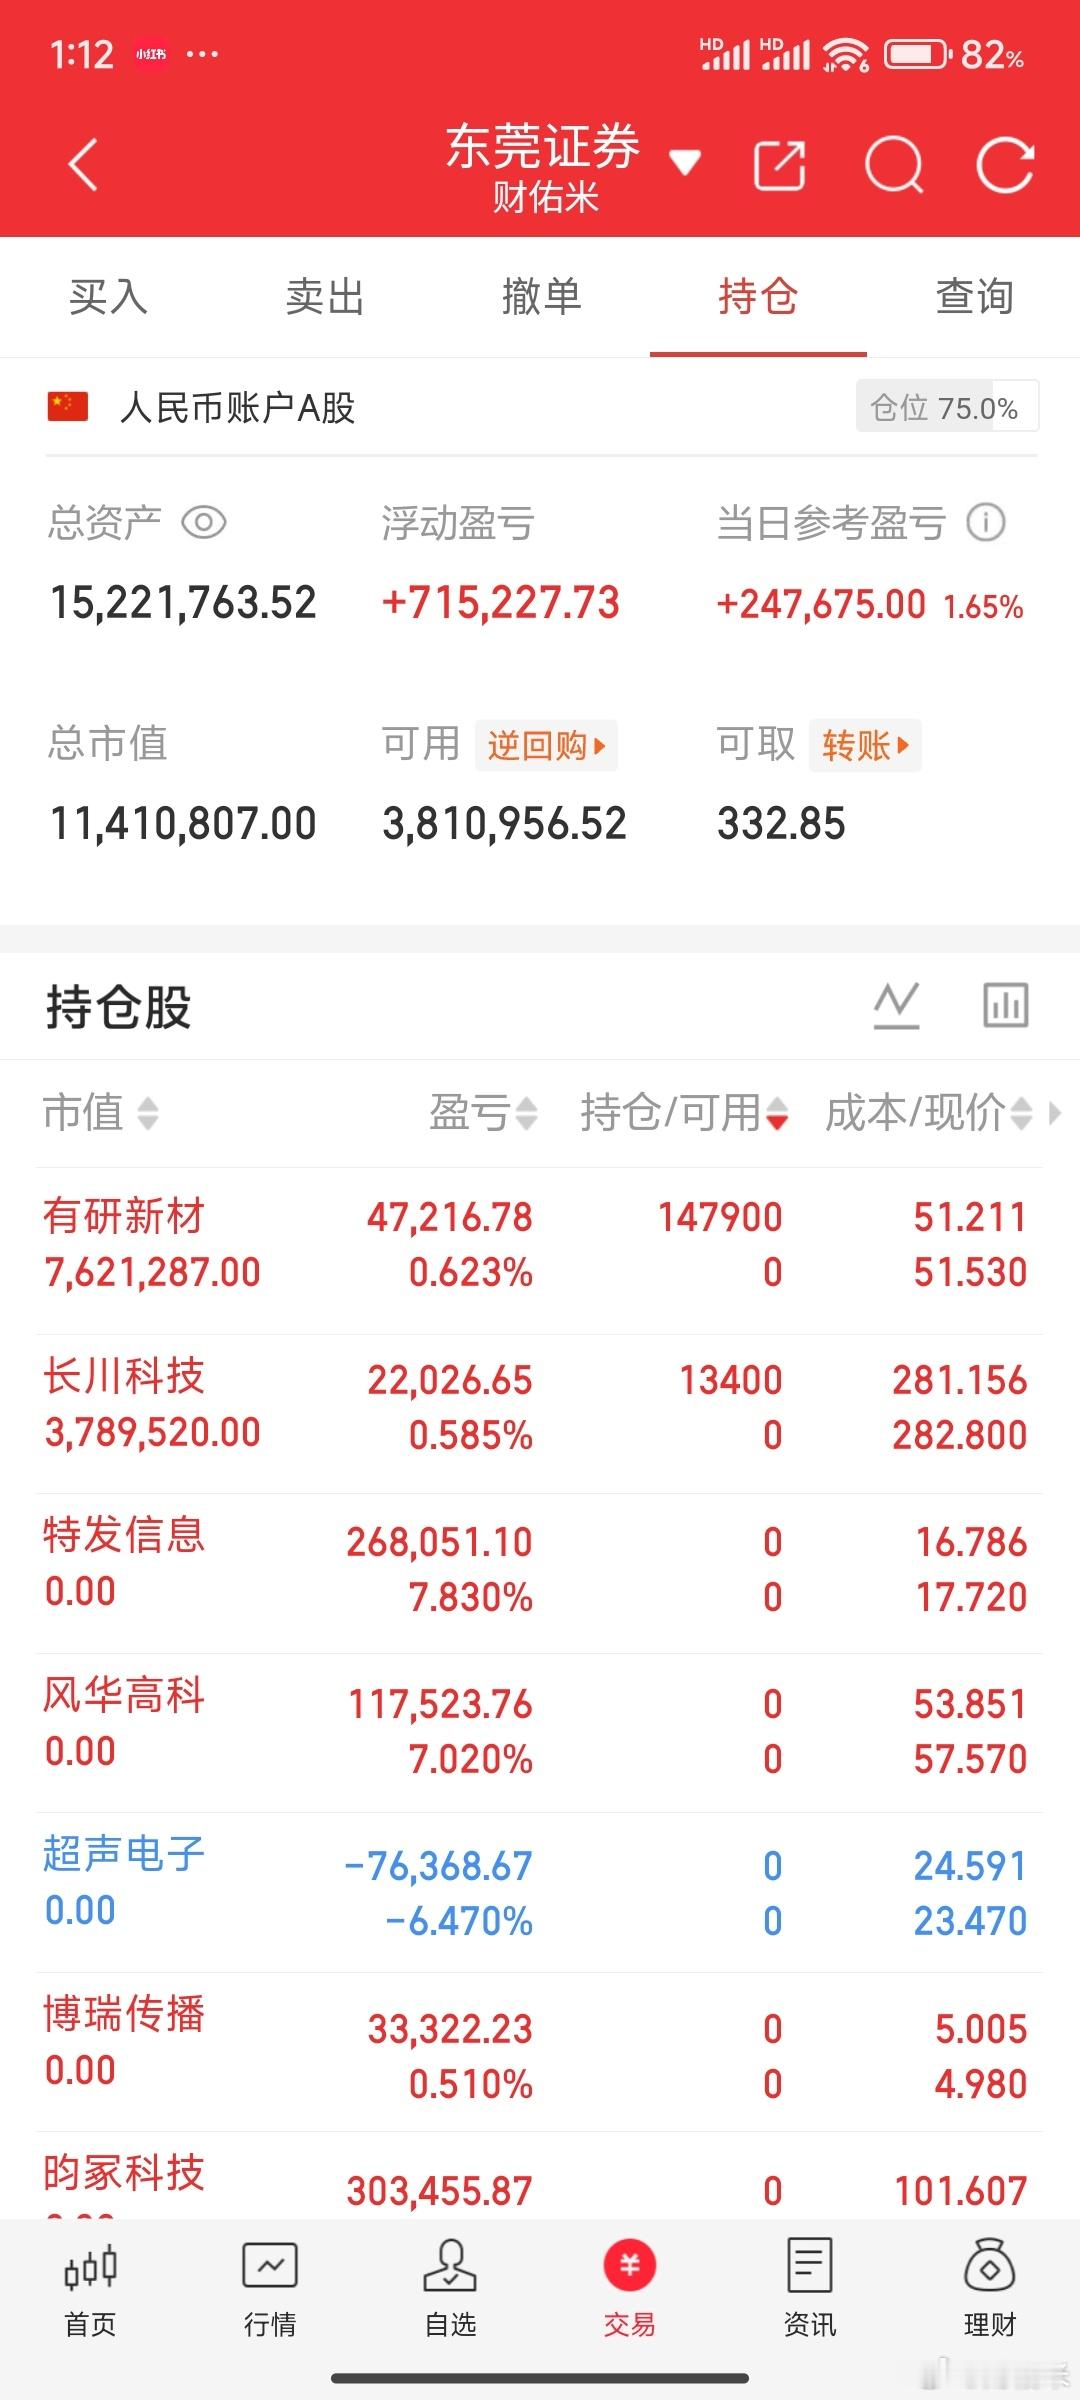Tap the 小红书 notification icon in status bar
The width and height of the screenshot is (1080, 2400).
tap(151, 54)
